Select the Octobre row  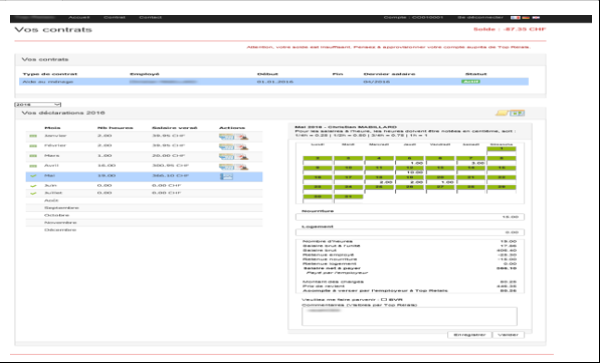[144, 215]
